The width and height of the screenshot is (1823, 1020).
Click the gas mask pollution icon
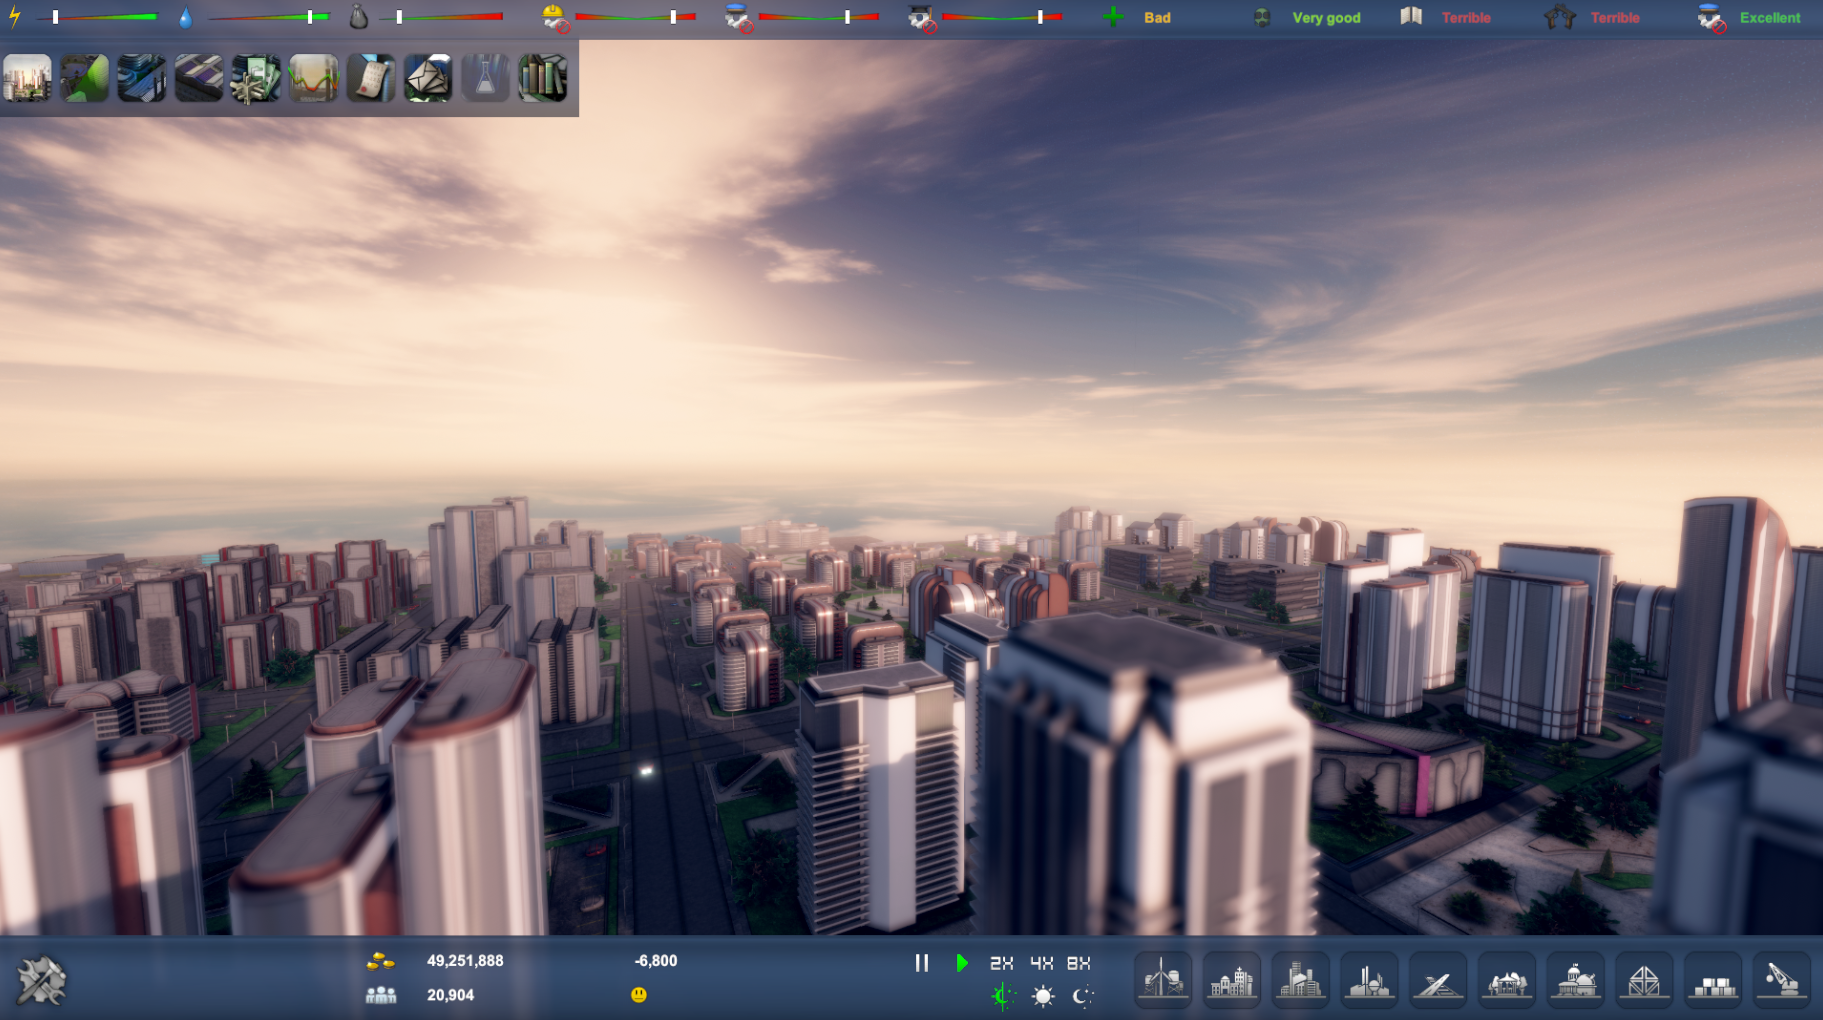click(x=1262, y=17)
